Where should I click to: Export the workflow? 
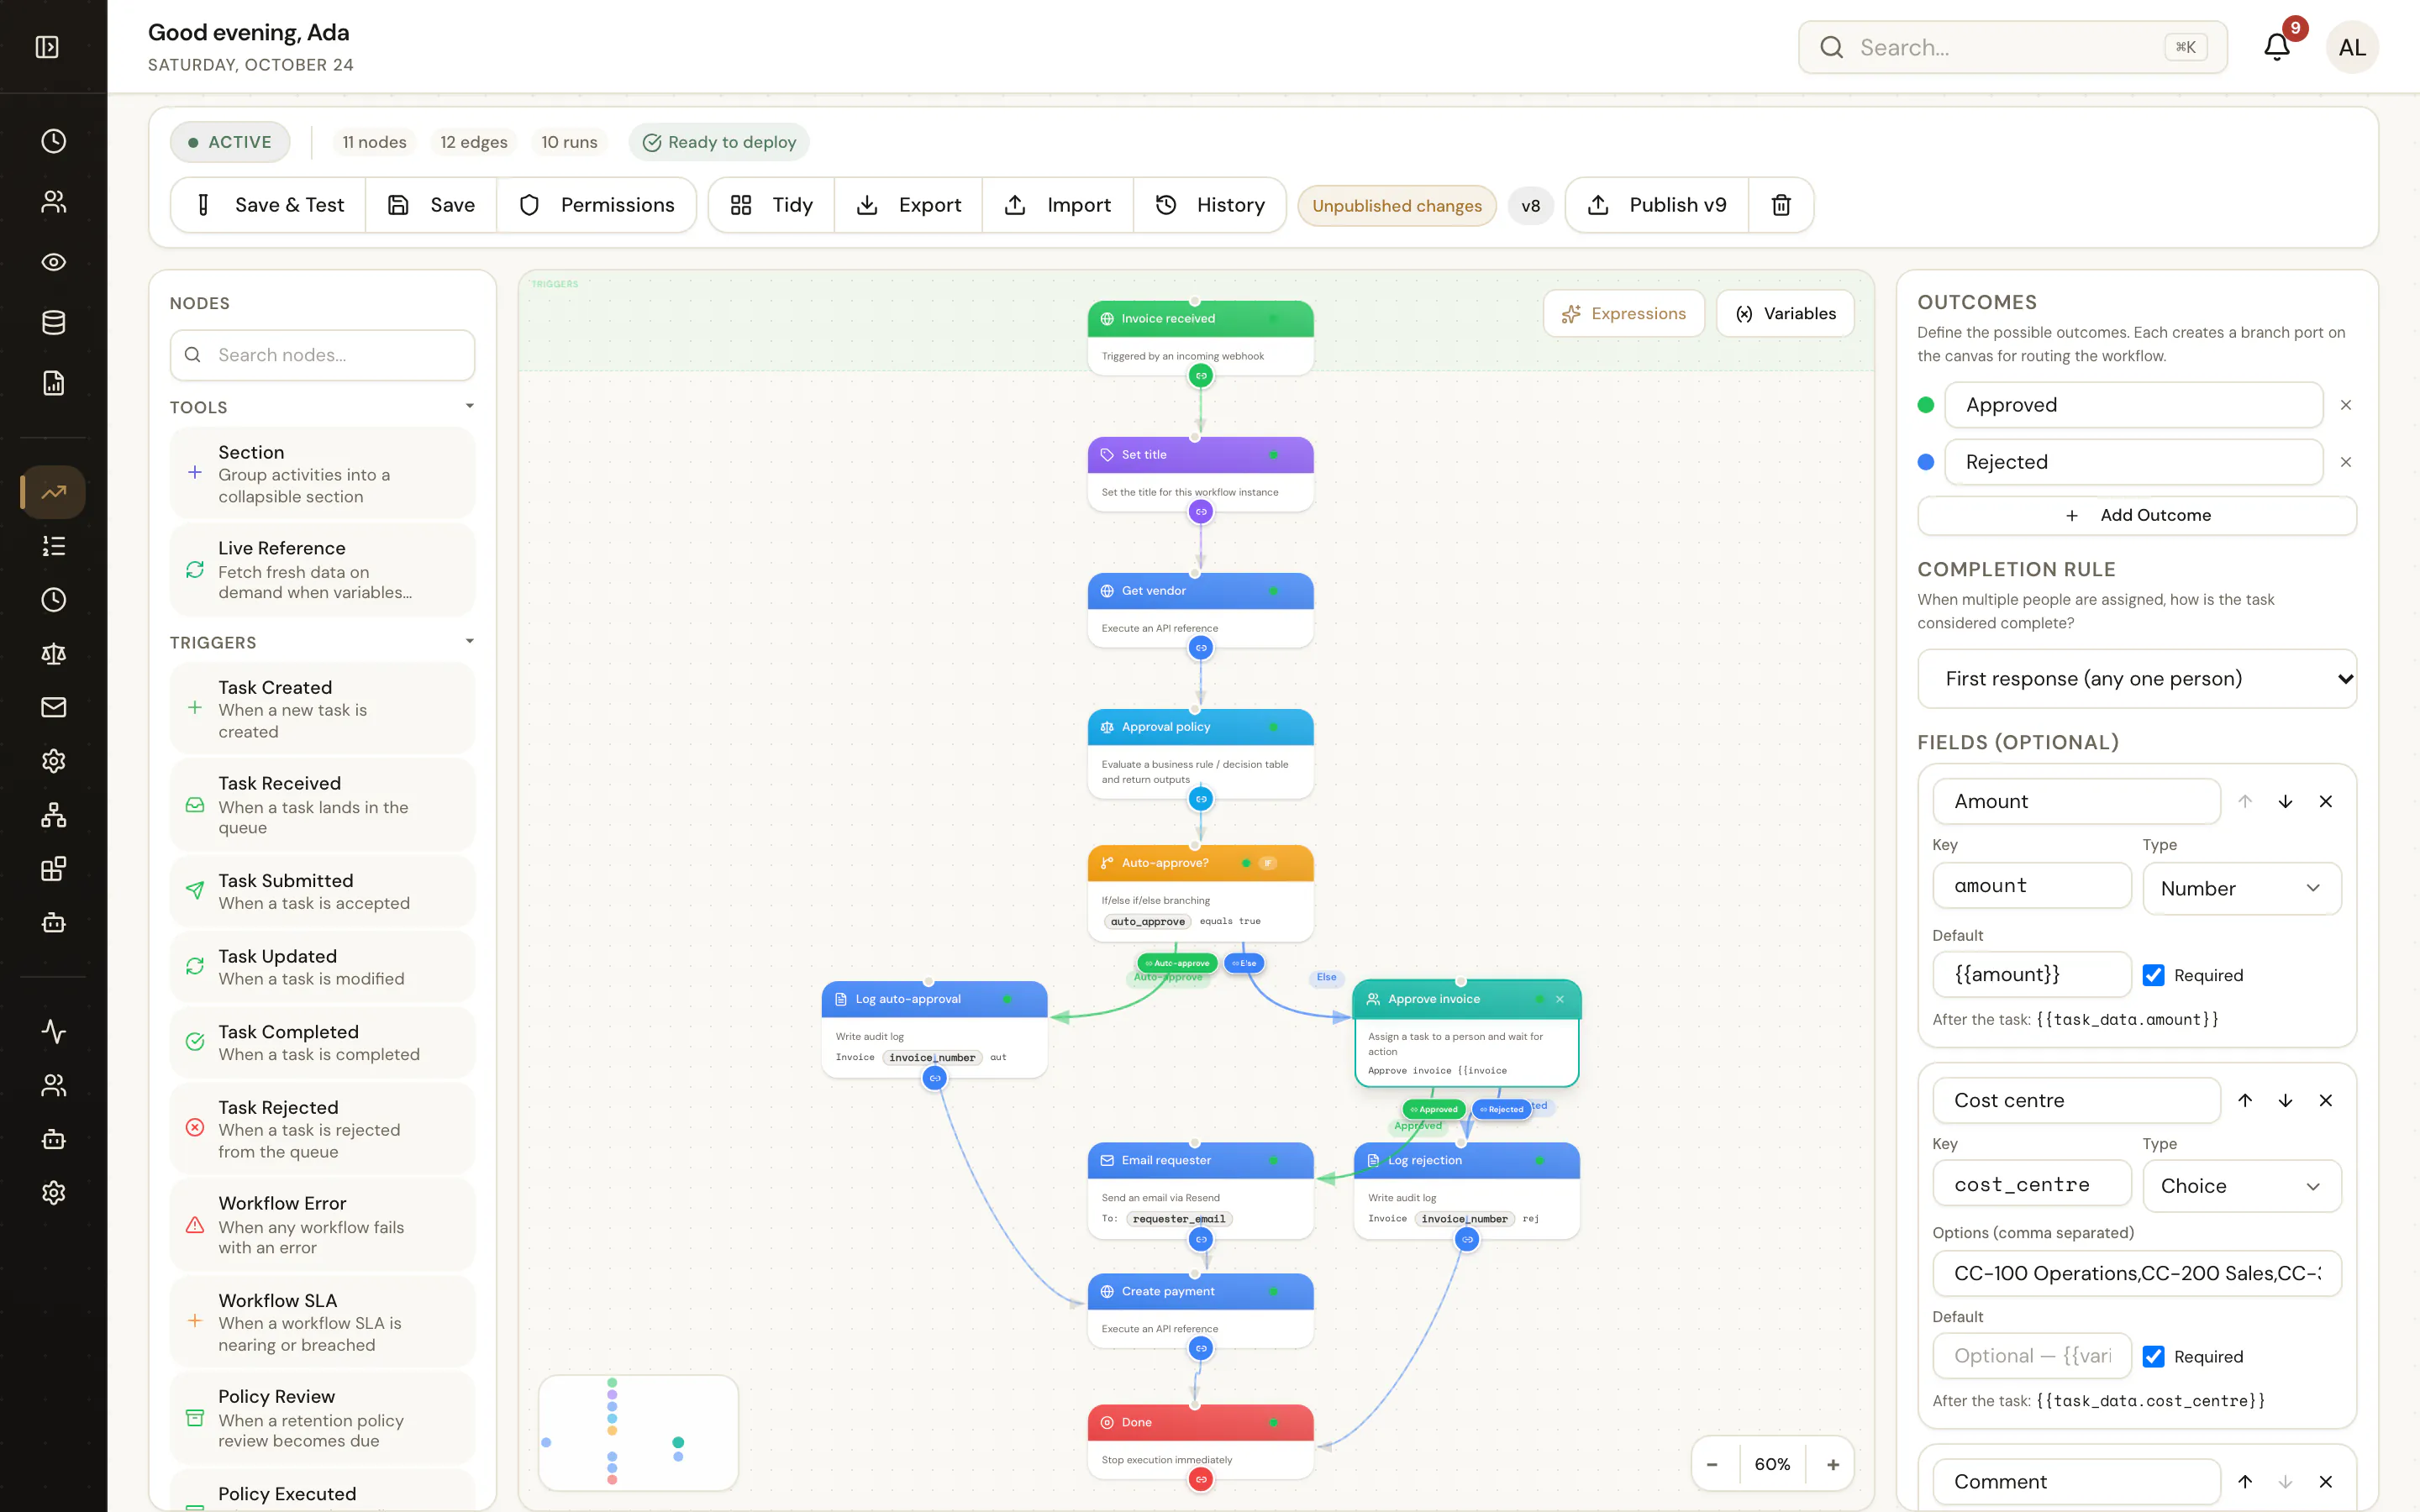pyautogui.click(x=908, y=205)
